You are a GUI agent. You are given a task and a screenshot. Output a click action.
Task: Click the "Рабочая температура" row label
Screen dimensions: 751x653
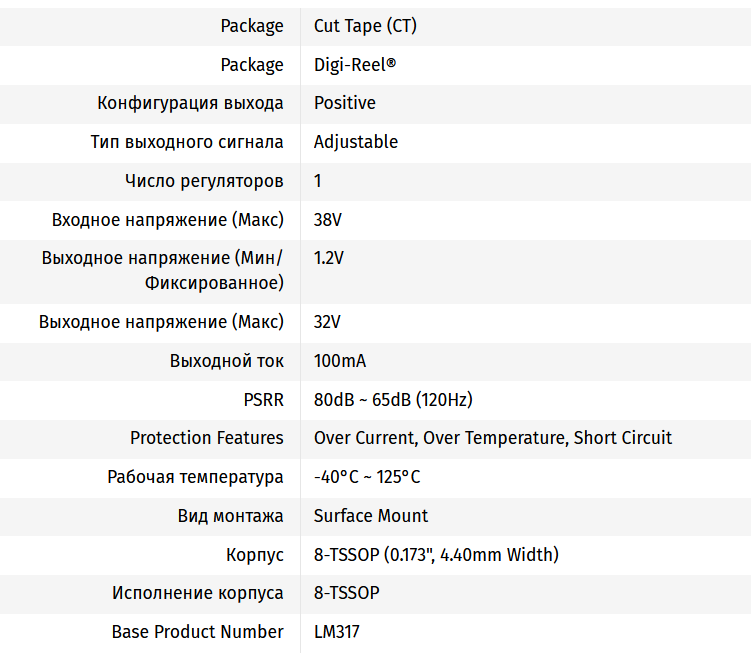(x=196, y=477)
